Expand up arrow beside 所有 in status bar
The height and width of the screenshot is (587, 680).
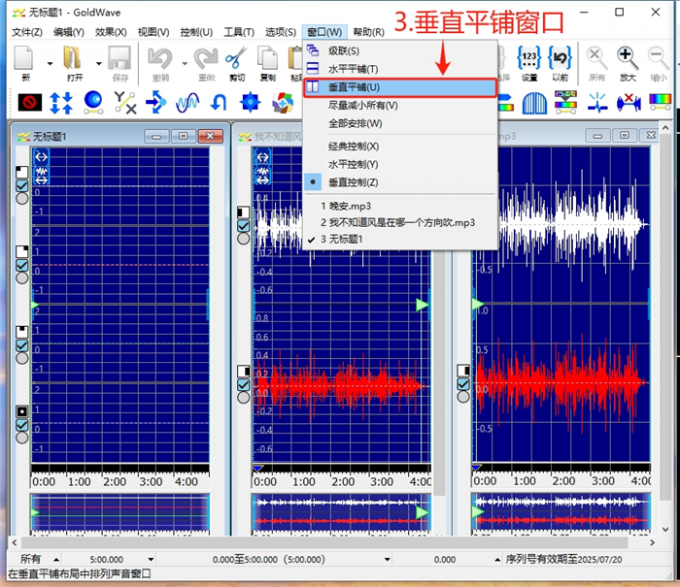click(56, 560)
